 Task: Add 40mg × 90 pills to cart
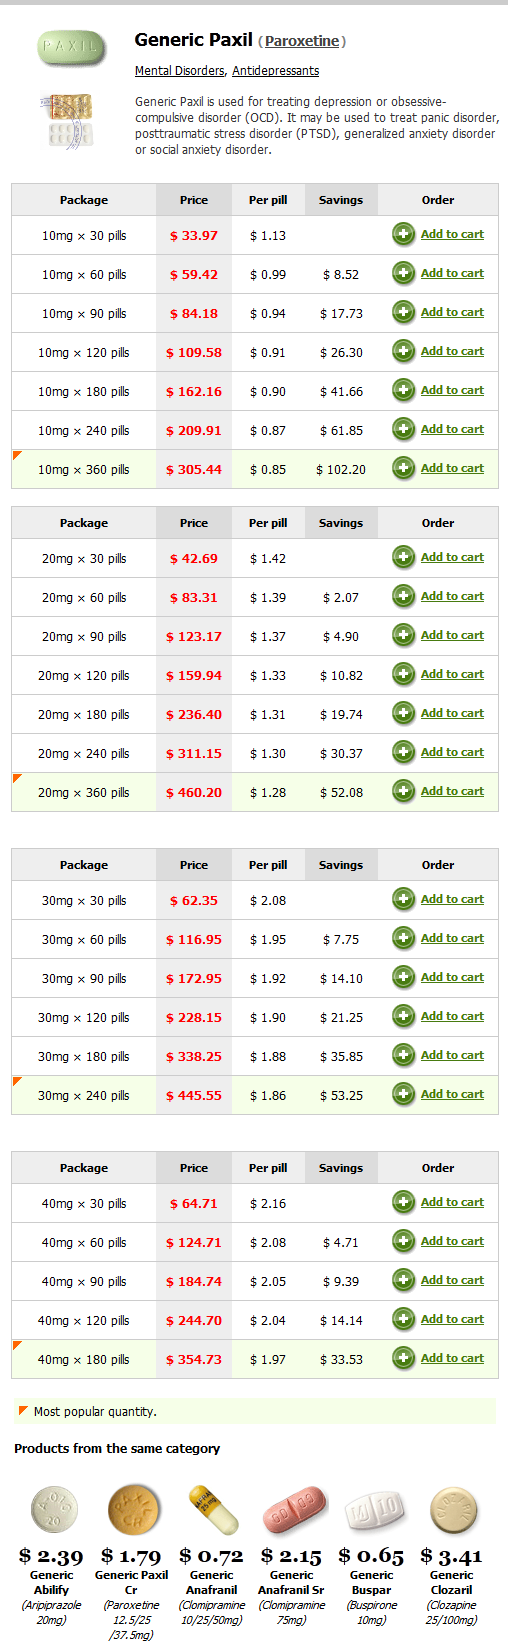(452, 1280)
